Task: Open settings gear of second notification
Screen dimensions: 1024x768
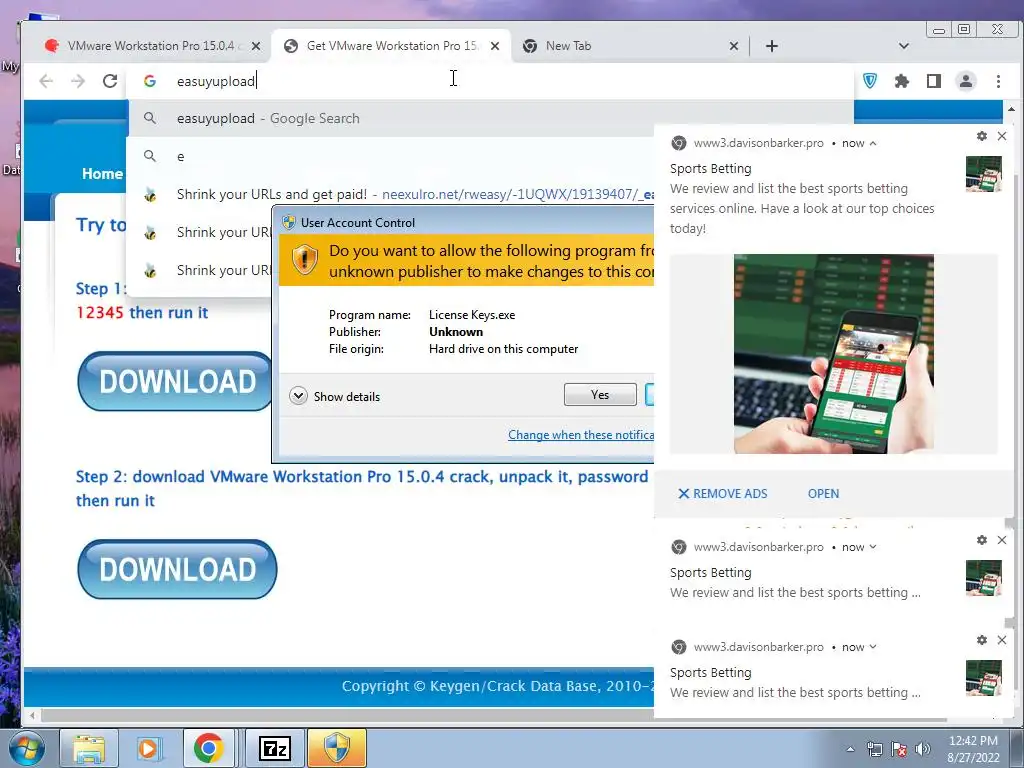Action: [982, 540]
